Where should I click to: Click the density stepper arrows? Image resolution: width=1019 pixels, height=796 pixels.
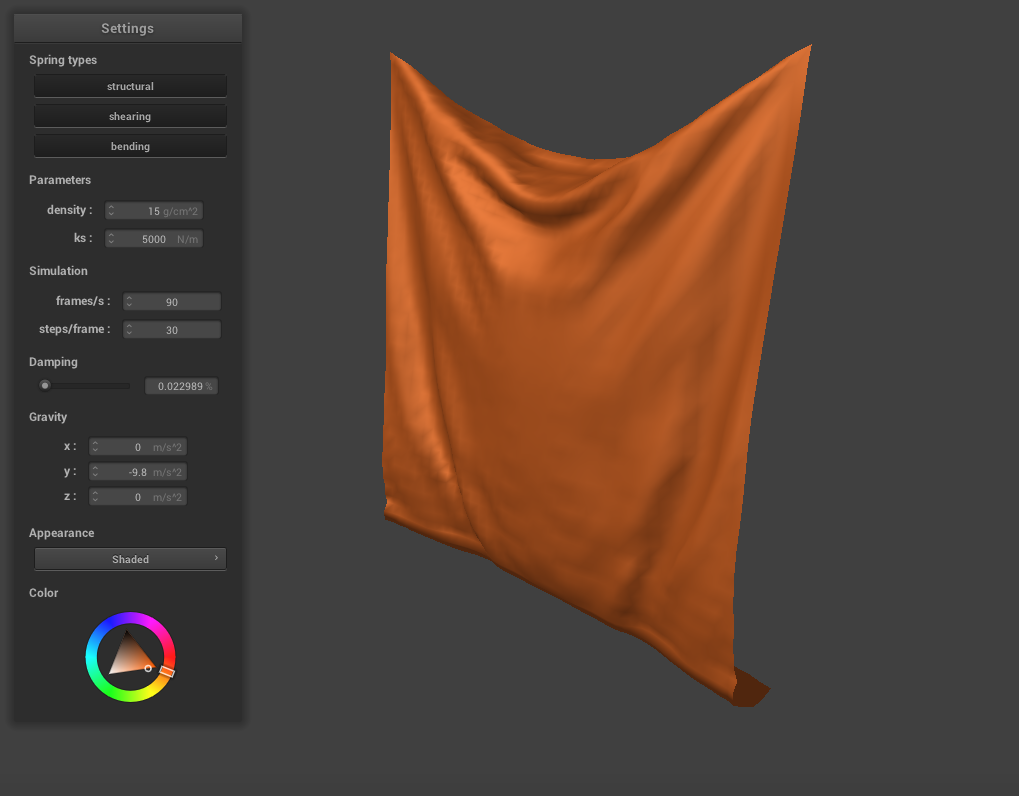[111, 211]
